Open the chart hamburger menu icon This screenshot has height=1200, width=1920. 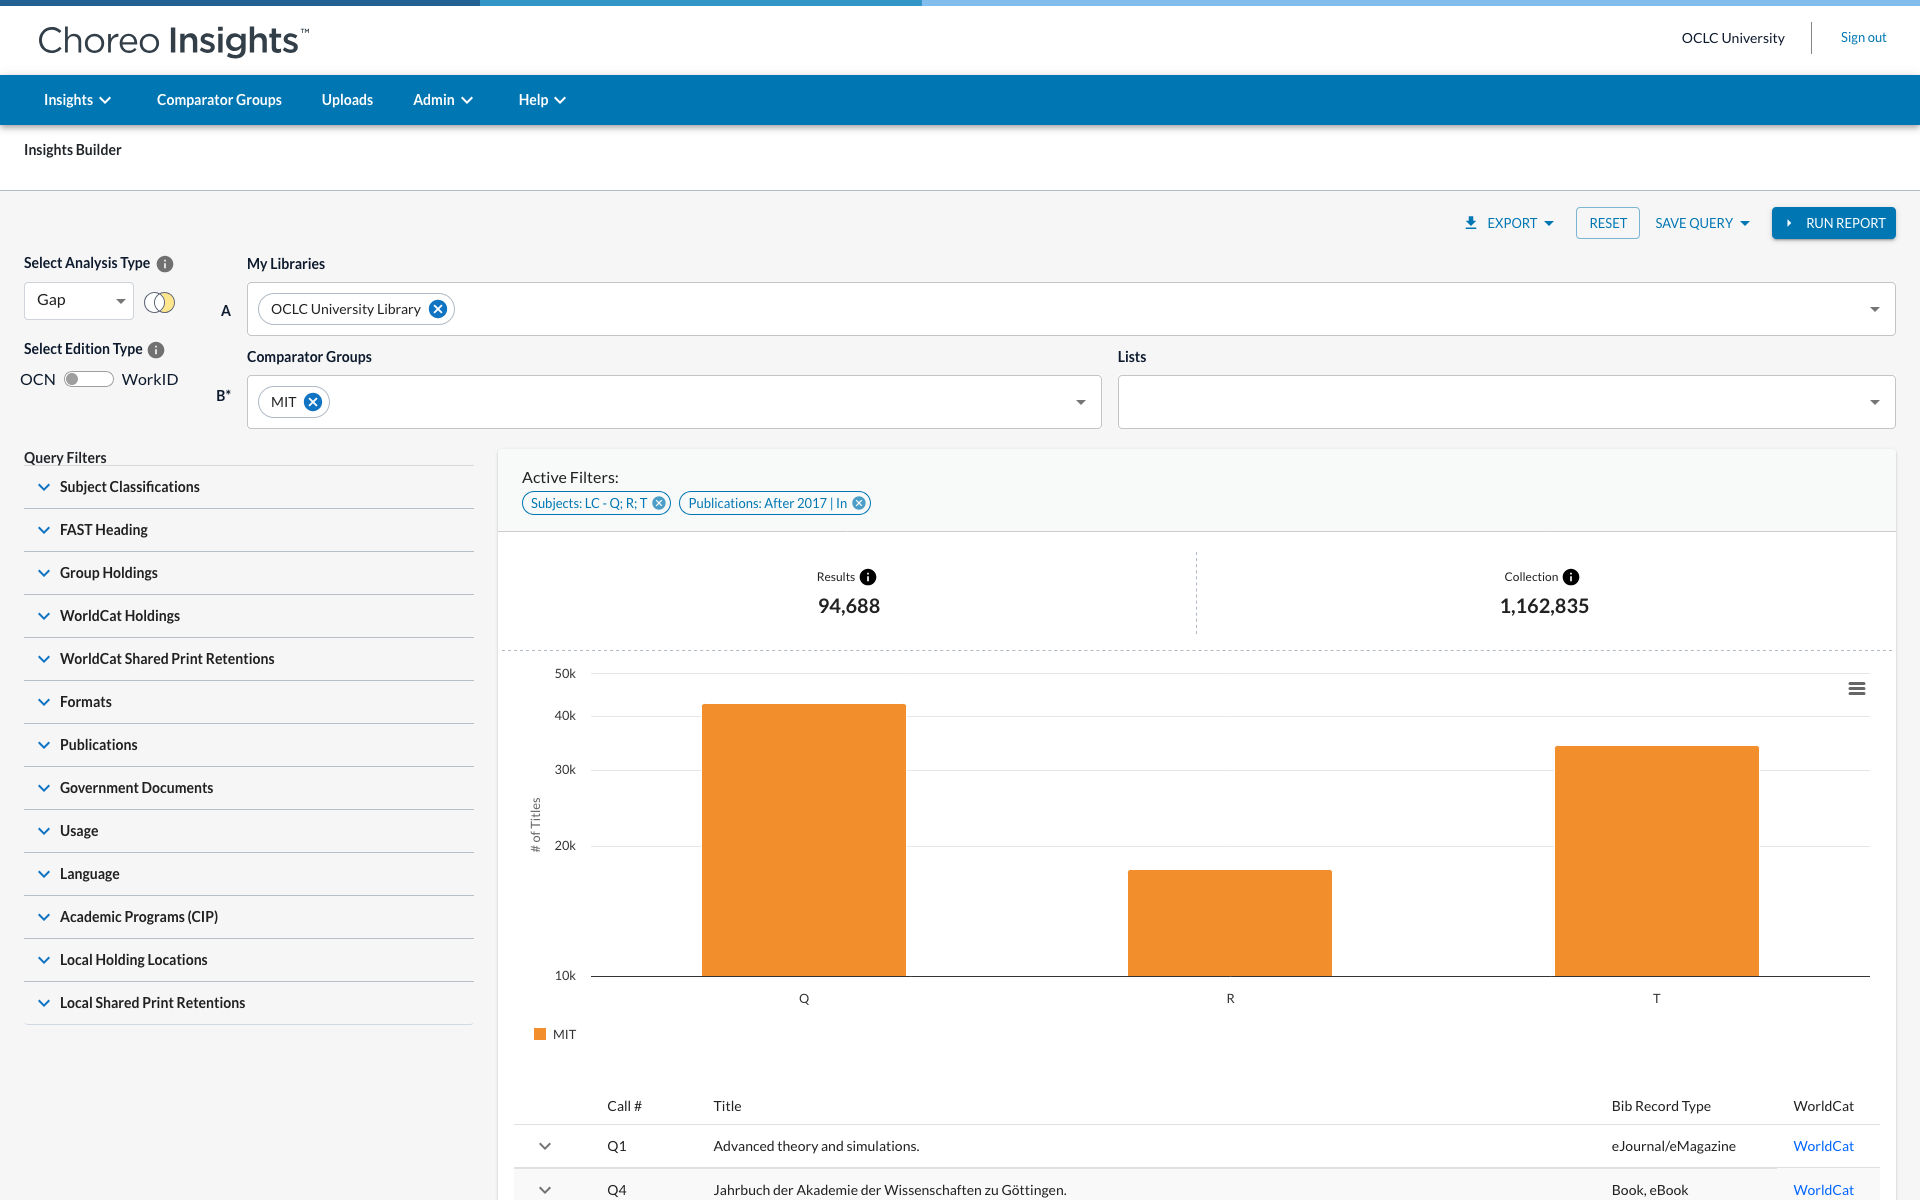click(x=1857, y=689)
